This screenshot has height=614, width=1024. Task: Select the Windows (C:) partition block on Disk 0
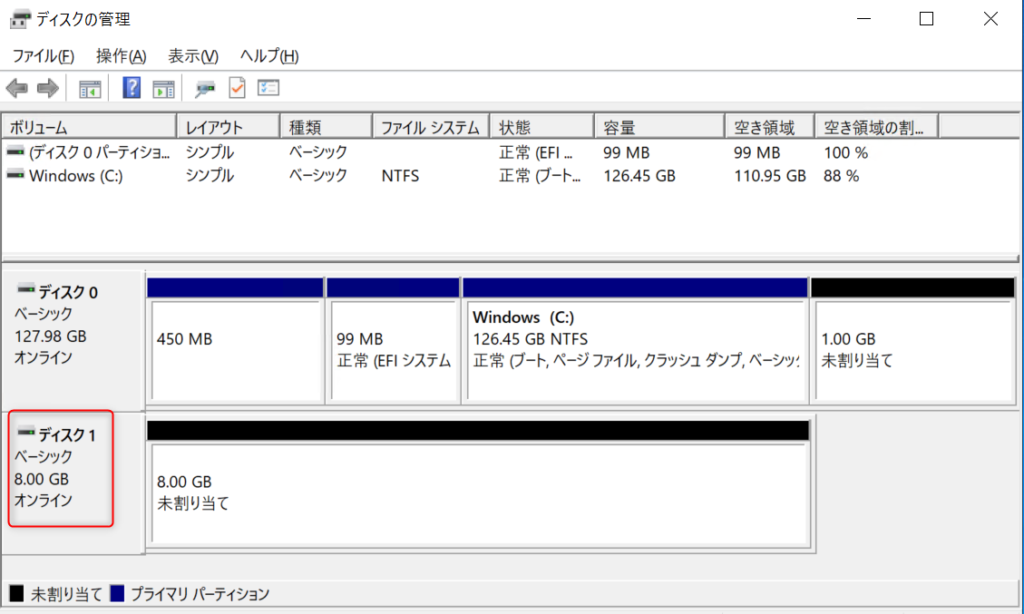pos(635,341)
